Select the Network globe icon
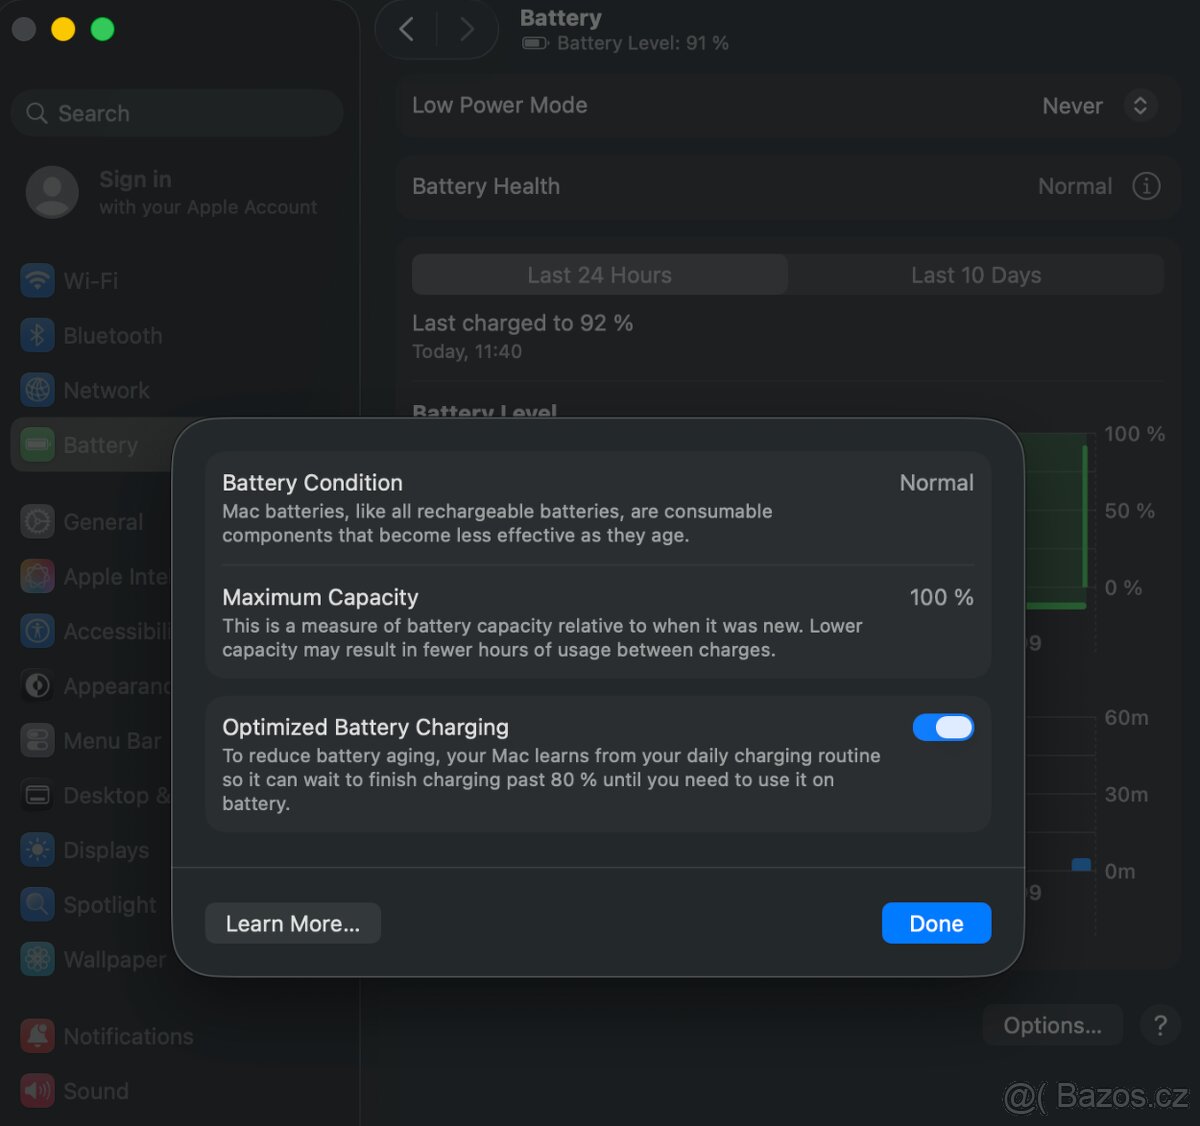The width and height of the screenshot is (1200, 1126). (x=38, y=390)
